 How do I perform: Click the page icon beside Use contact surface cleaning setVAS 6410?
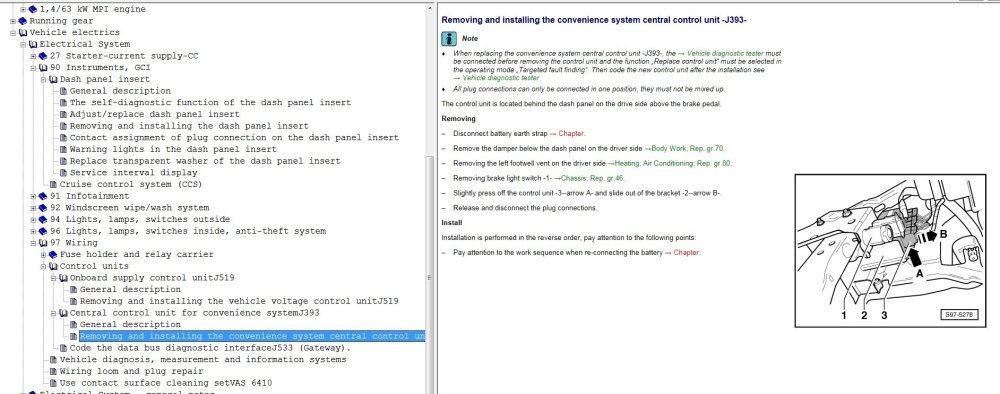point(54,383)
